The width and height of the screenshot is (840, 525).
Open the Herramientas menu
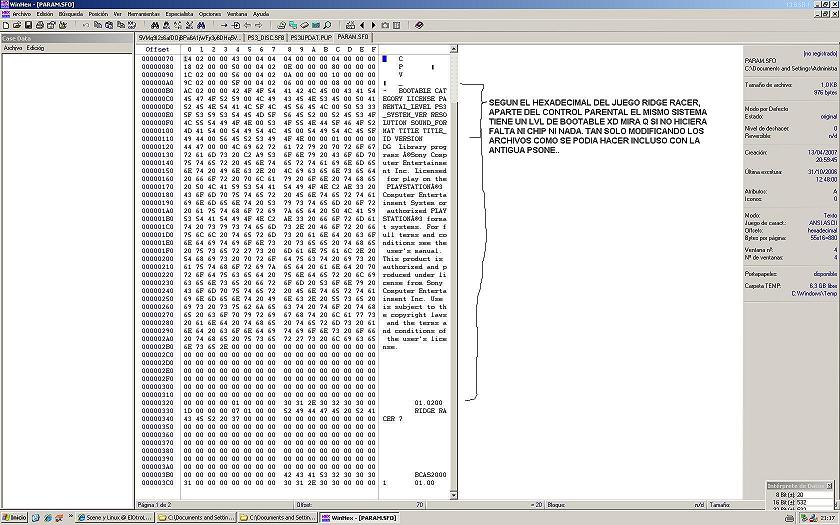(144, 13)
